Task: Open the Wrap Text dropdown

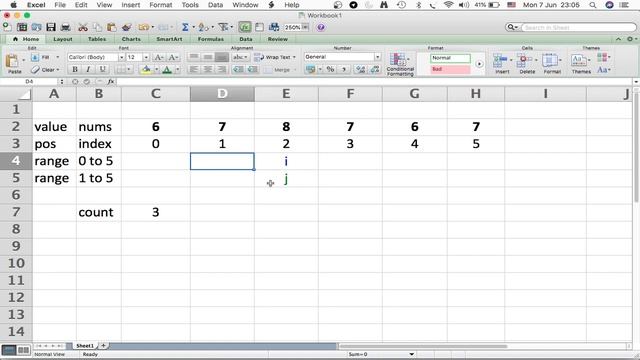Action: pos(294,57)
